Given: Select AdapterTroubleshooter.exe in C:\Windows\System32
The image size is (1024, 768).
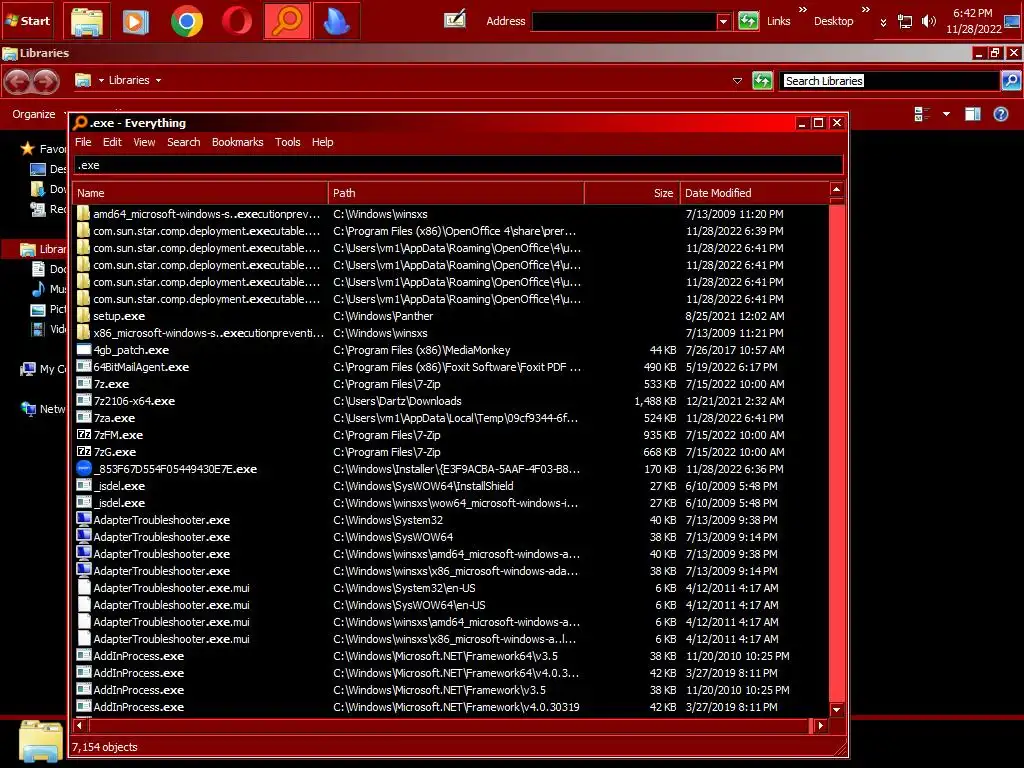Looking at the screenshot, I should point(451,519).
